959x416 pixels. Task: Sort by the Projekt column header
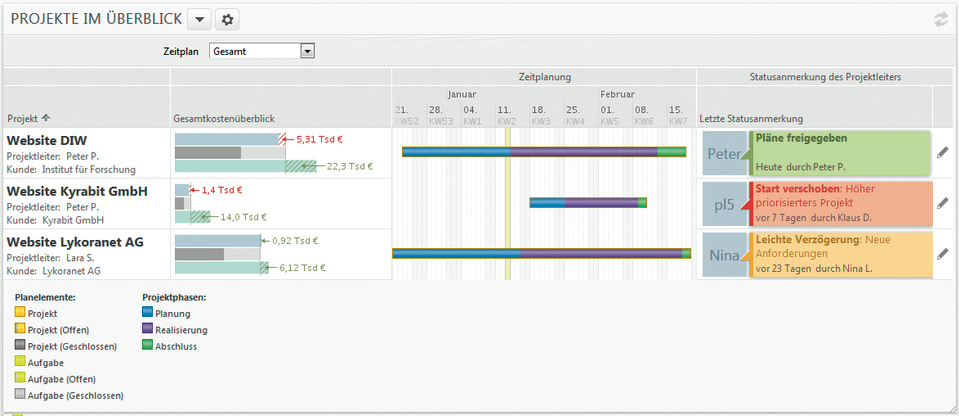(28, 118)
